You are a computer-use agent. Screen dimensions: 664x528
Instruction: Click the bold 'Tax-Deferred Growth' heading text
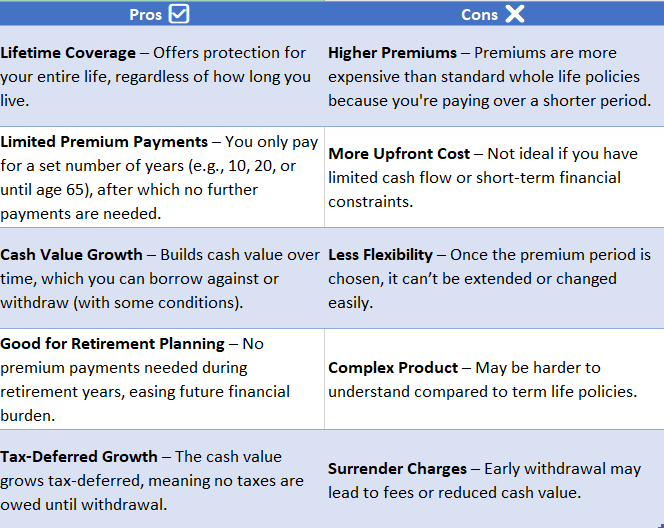tap(79, 457)
